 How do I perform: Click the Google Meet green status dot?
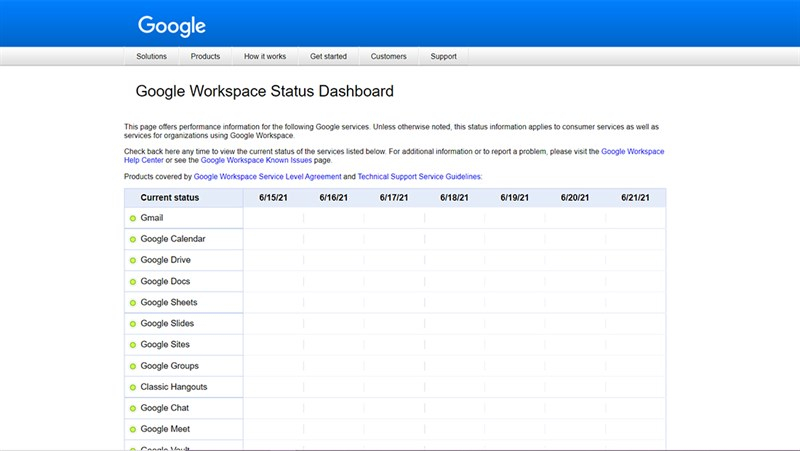point(133,430)
